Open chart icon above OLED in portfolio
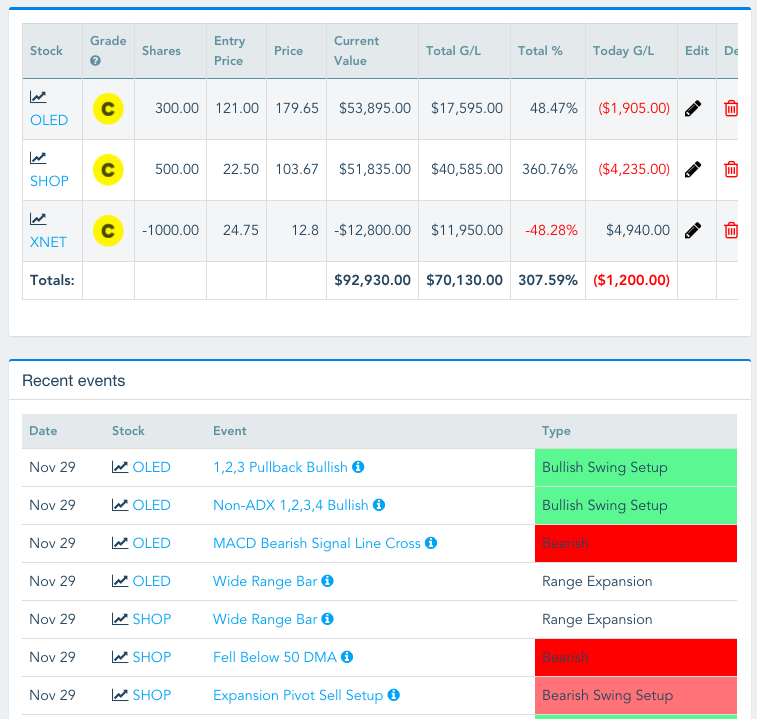Image resolution: width=757 pixels, height=719 pixels. click(x=38, y=97)
